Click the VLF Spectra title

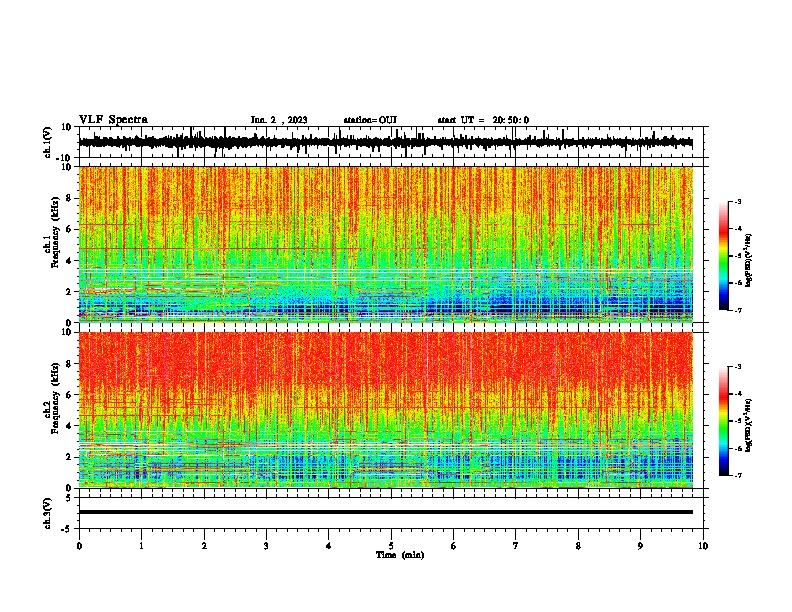pyautogui.click(x=113, y=120)
